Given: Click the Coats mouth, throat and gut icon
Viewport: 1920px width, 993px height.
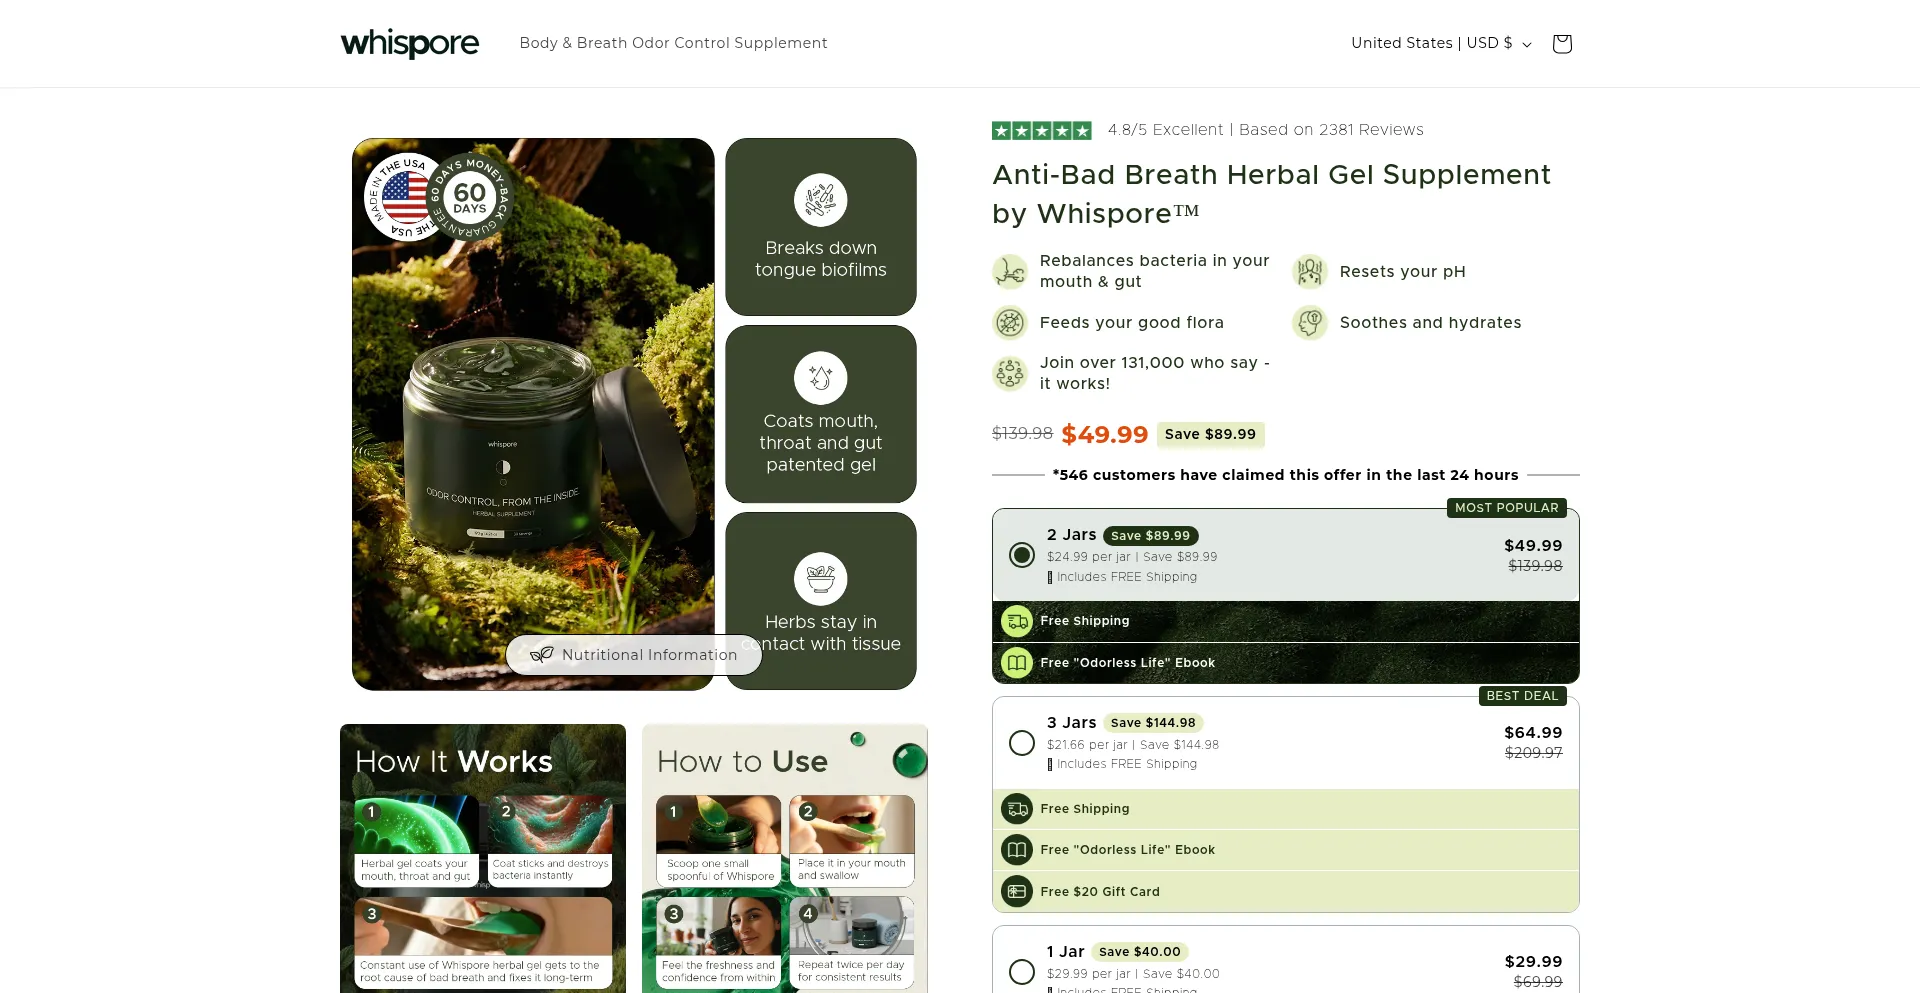Looking at the screenshot, I should (x=821, y=378).
